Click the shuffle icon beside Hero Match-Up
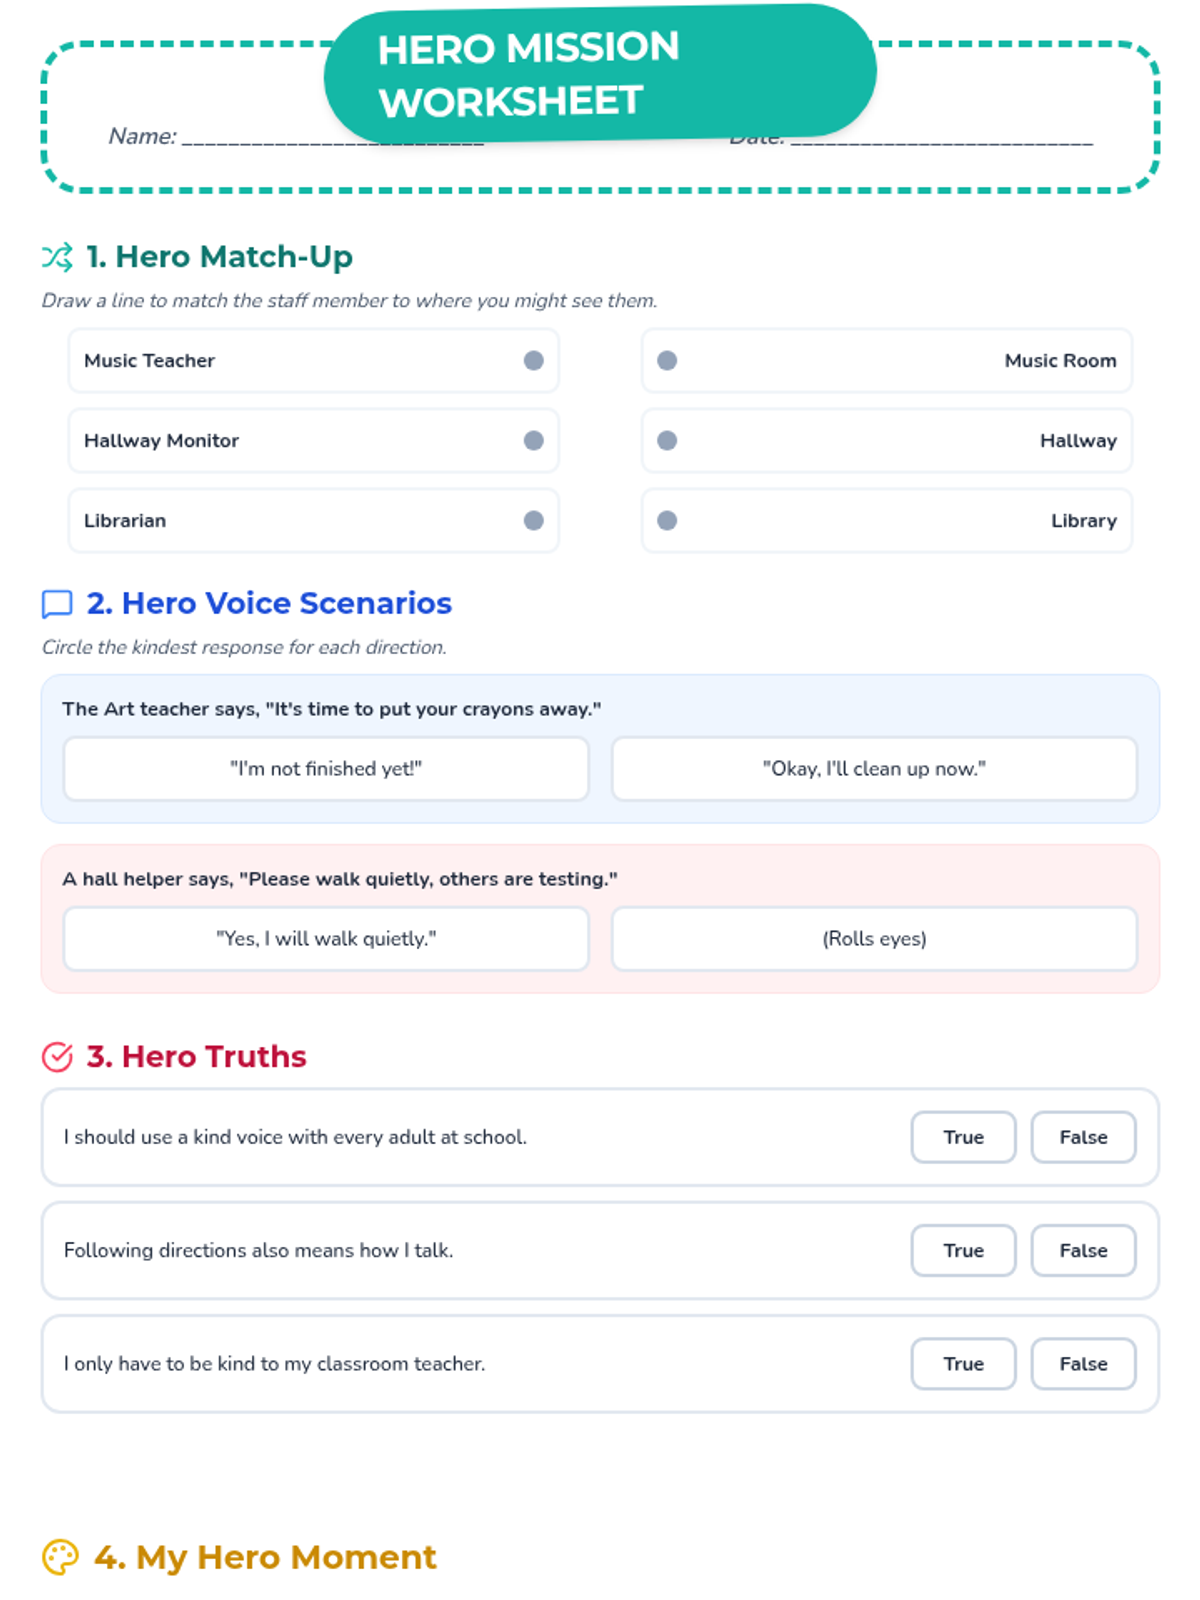Viewport: 1200px width, 1600px height. point(57,257)
